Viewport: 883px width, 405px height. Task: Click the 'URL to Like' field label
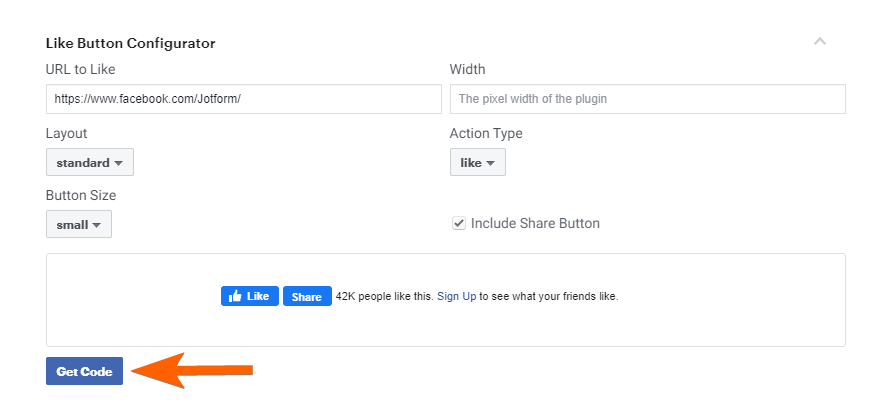pos(87,69)
